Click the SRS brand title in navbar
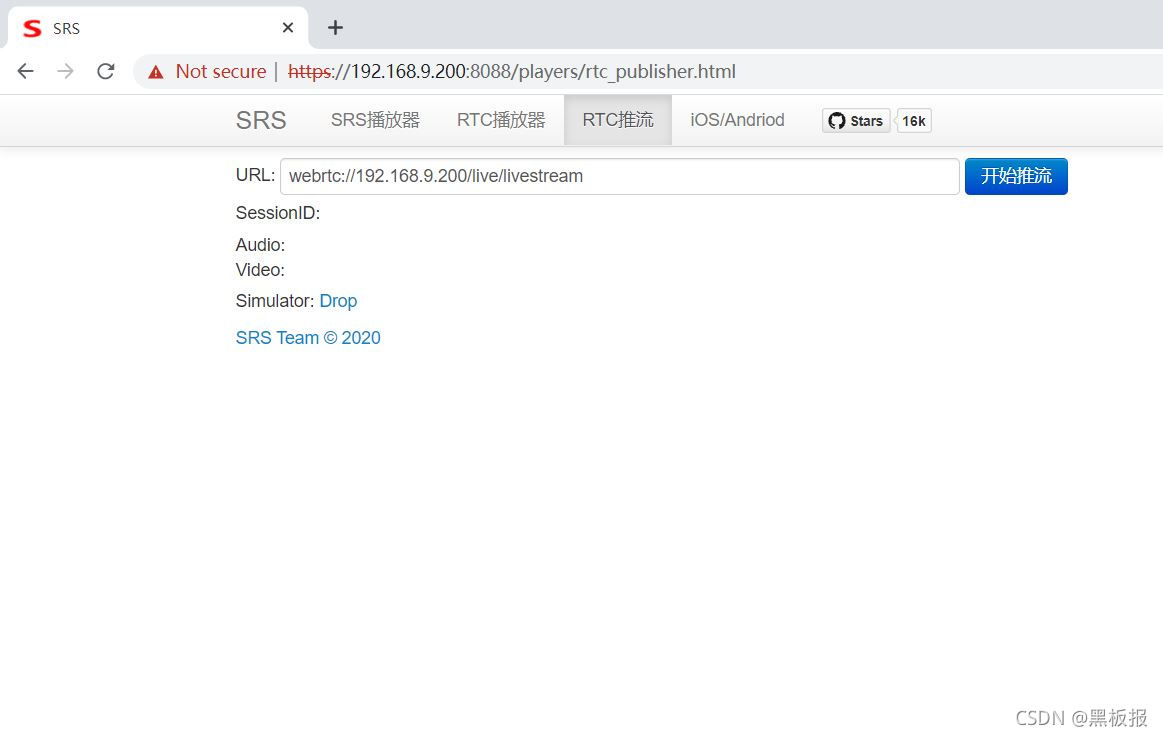 point(261,120)
